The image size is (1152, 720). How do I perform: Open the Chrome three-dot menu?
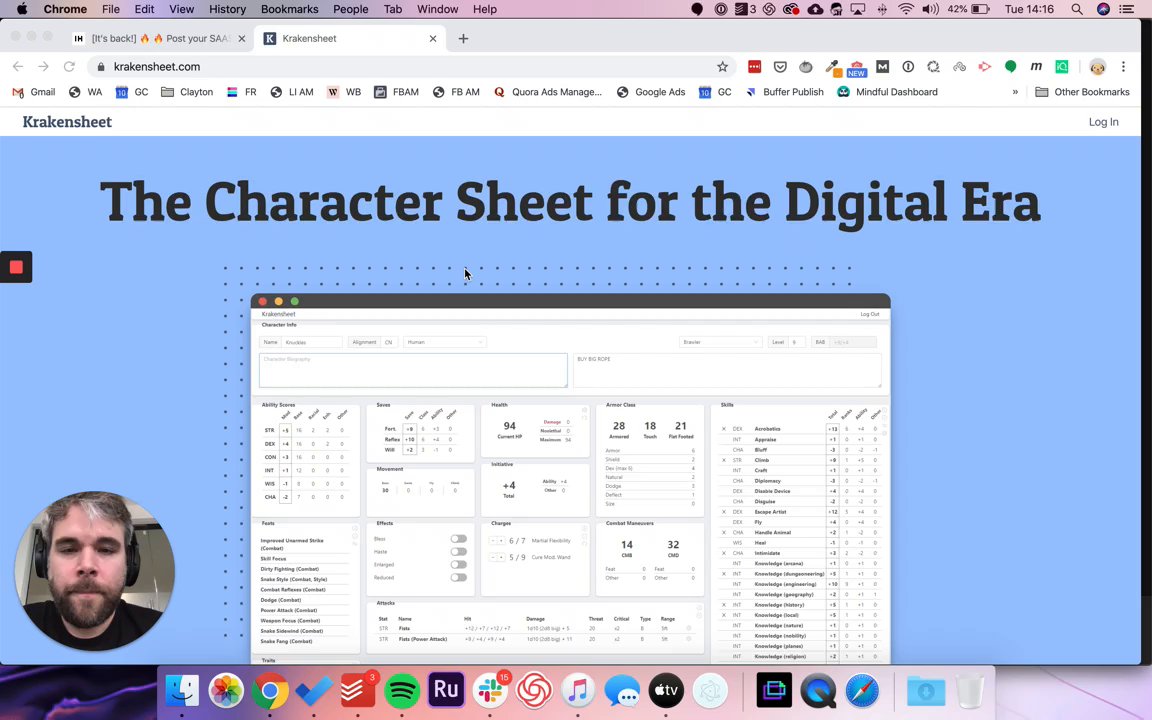[1123, 67]
